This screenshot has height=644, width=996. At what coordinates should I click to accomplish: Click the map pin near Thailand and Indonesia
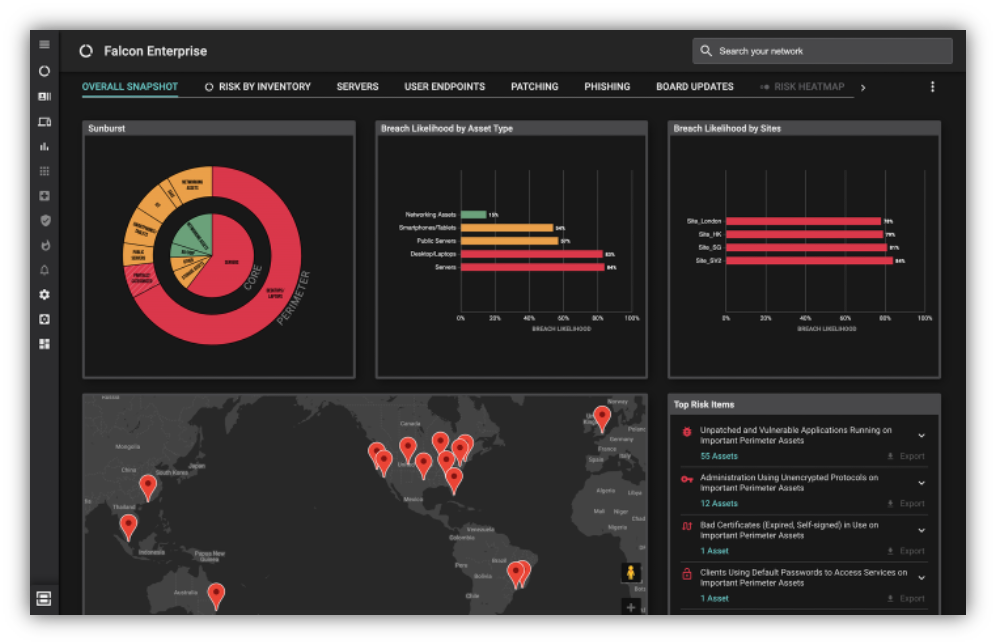click(x=128, y=528)
